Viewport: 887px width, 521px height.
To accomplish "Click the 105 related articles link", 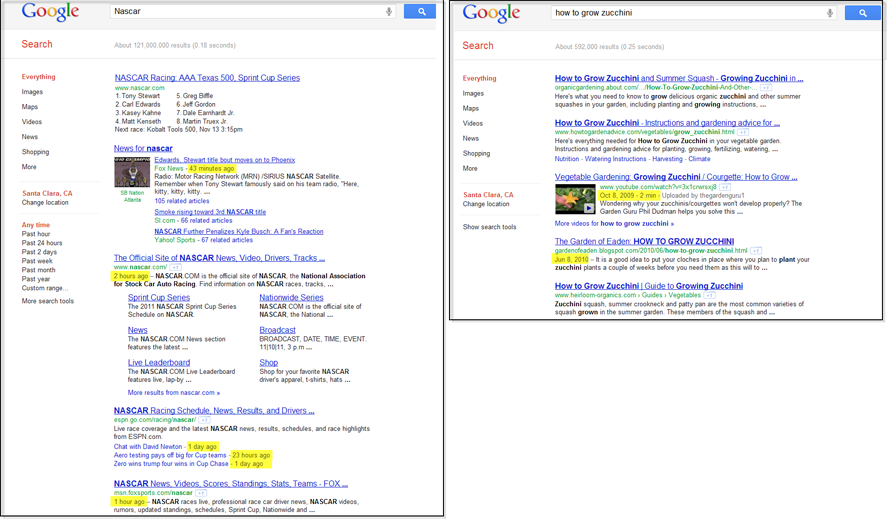I will coord(182,201).
